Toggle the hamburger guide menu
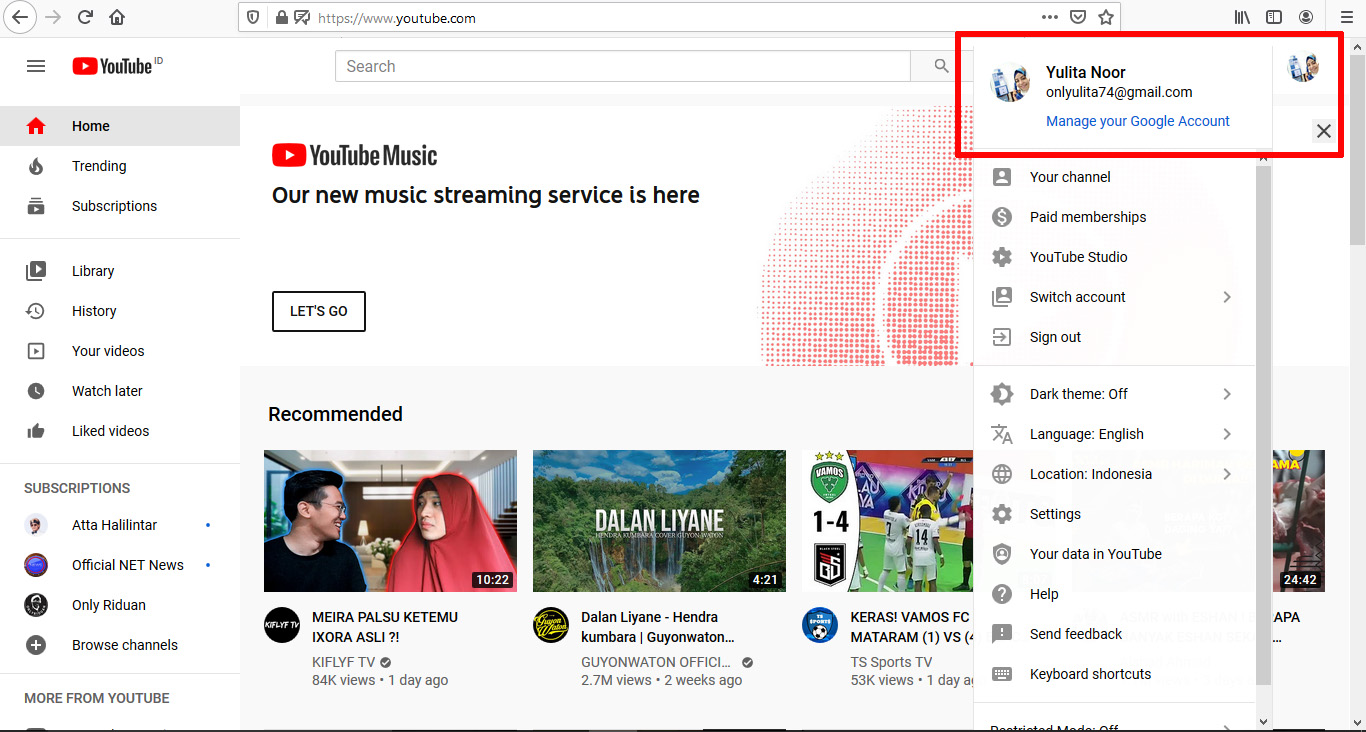Viewport: 1366px width, 732px height. [x=36, y=66]
